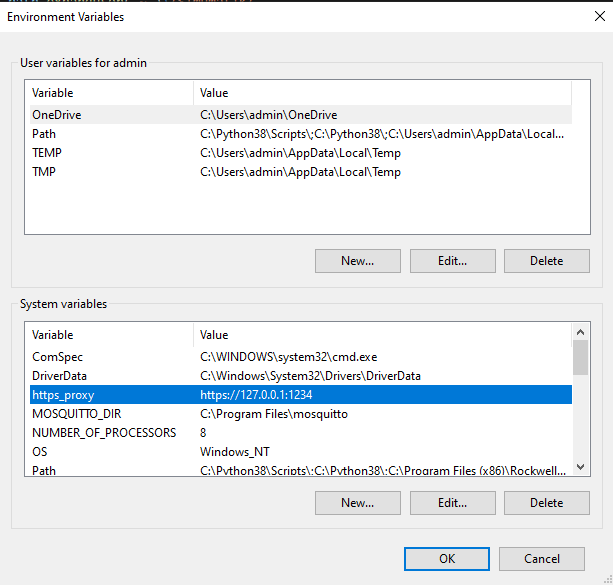The height and width of the screenshot is (585, 613).
Task: Confirm changes with OK
Action: point(446,559)
